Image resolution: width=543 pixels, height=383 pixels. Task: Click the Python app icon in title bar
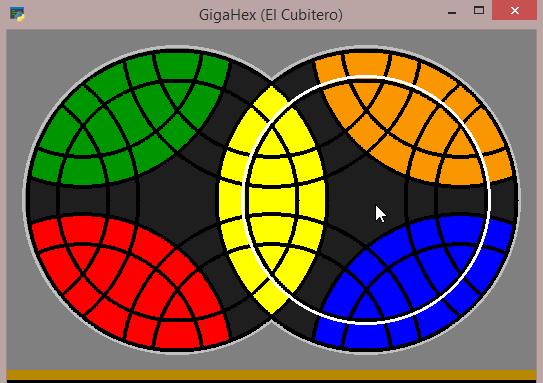[17, 14]
